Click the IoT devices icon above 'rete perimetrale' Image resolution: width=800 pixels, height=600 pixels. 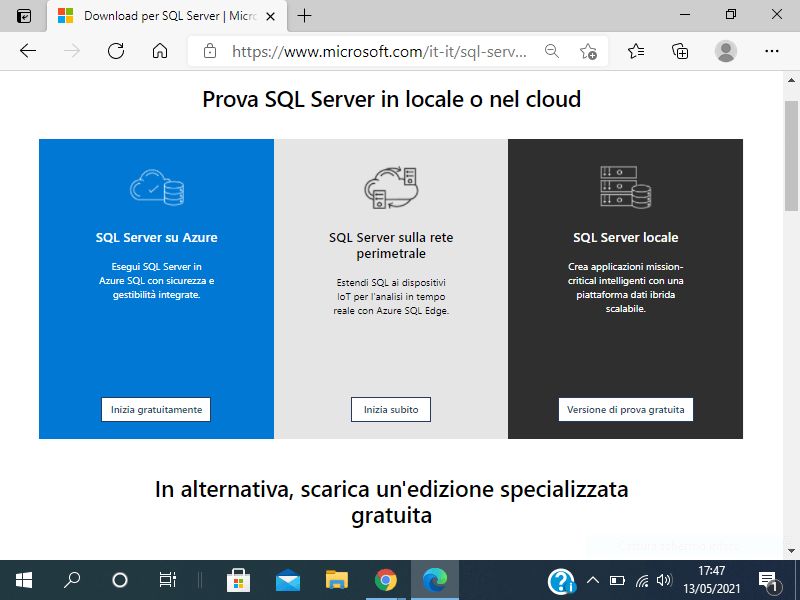pos(390,187)
